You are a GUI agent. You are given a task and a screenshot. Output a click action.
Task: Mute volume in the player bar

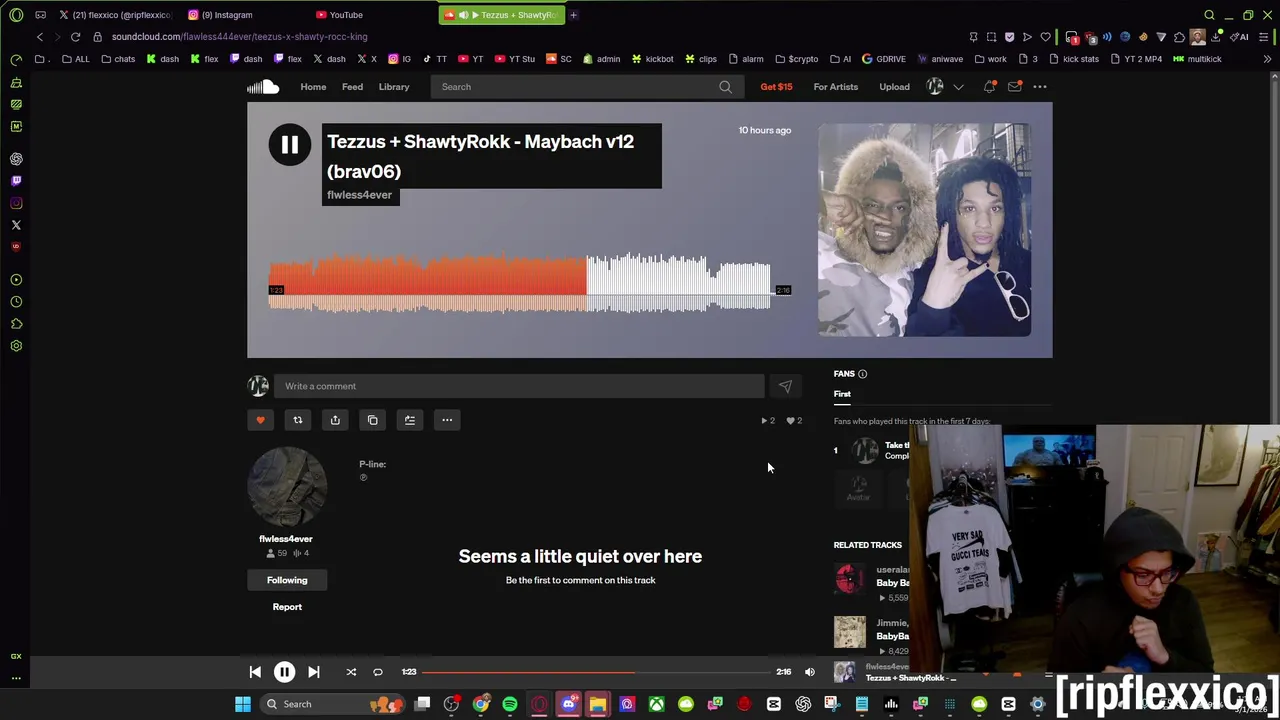(810, 672)
